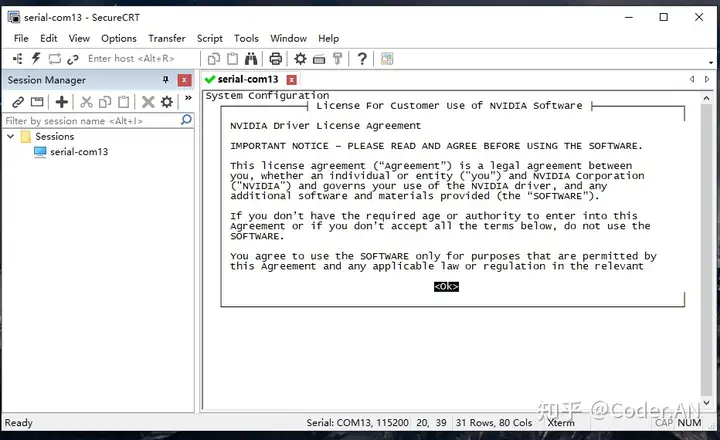Viewport: 720px width, 440px height.
Task: Click the NUM indicator in status bar
Action: (x=689, y=423)
